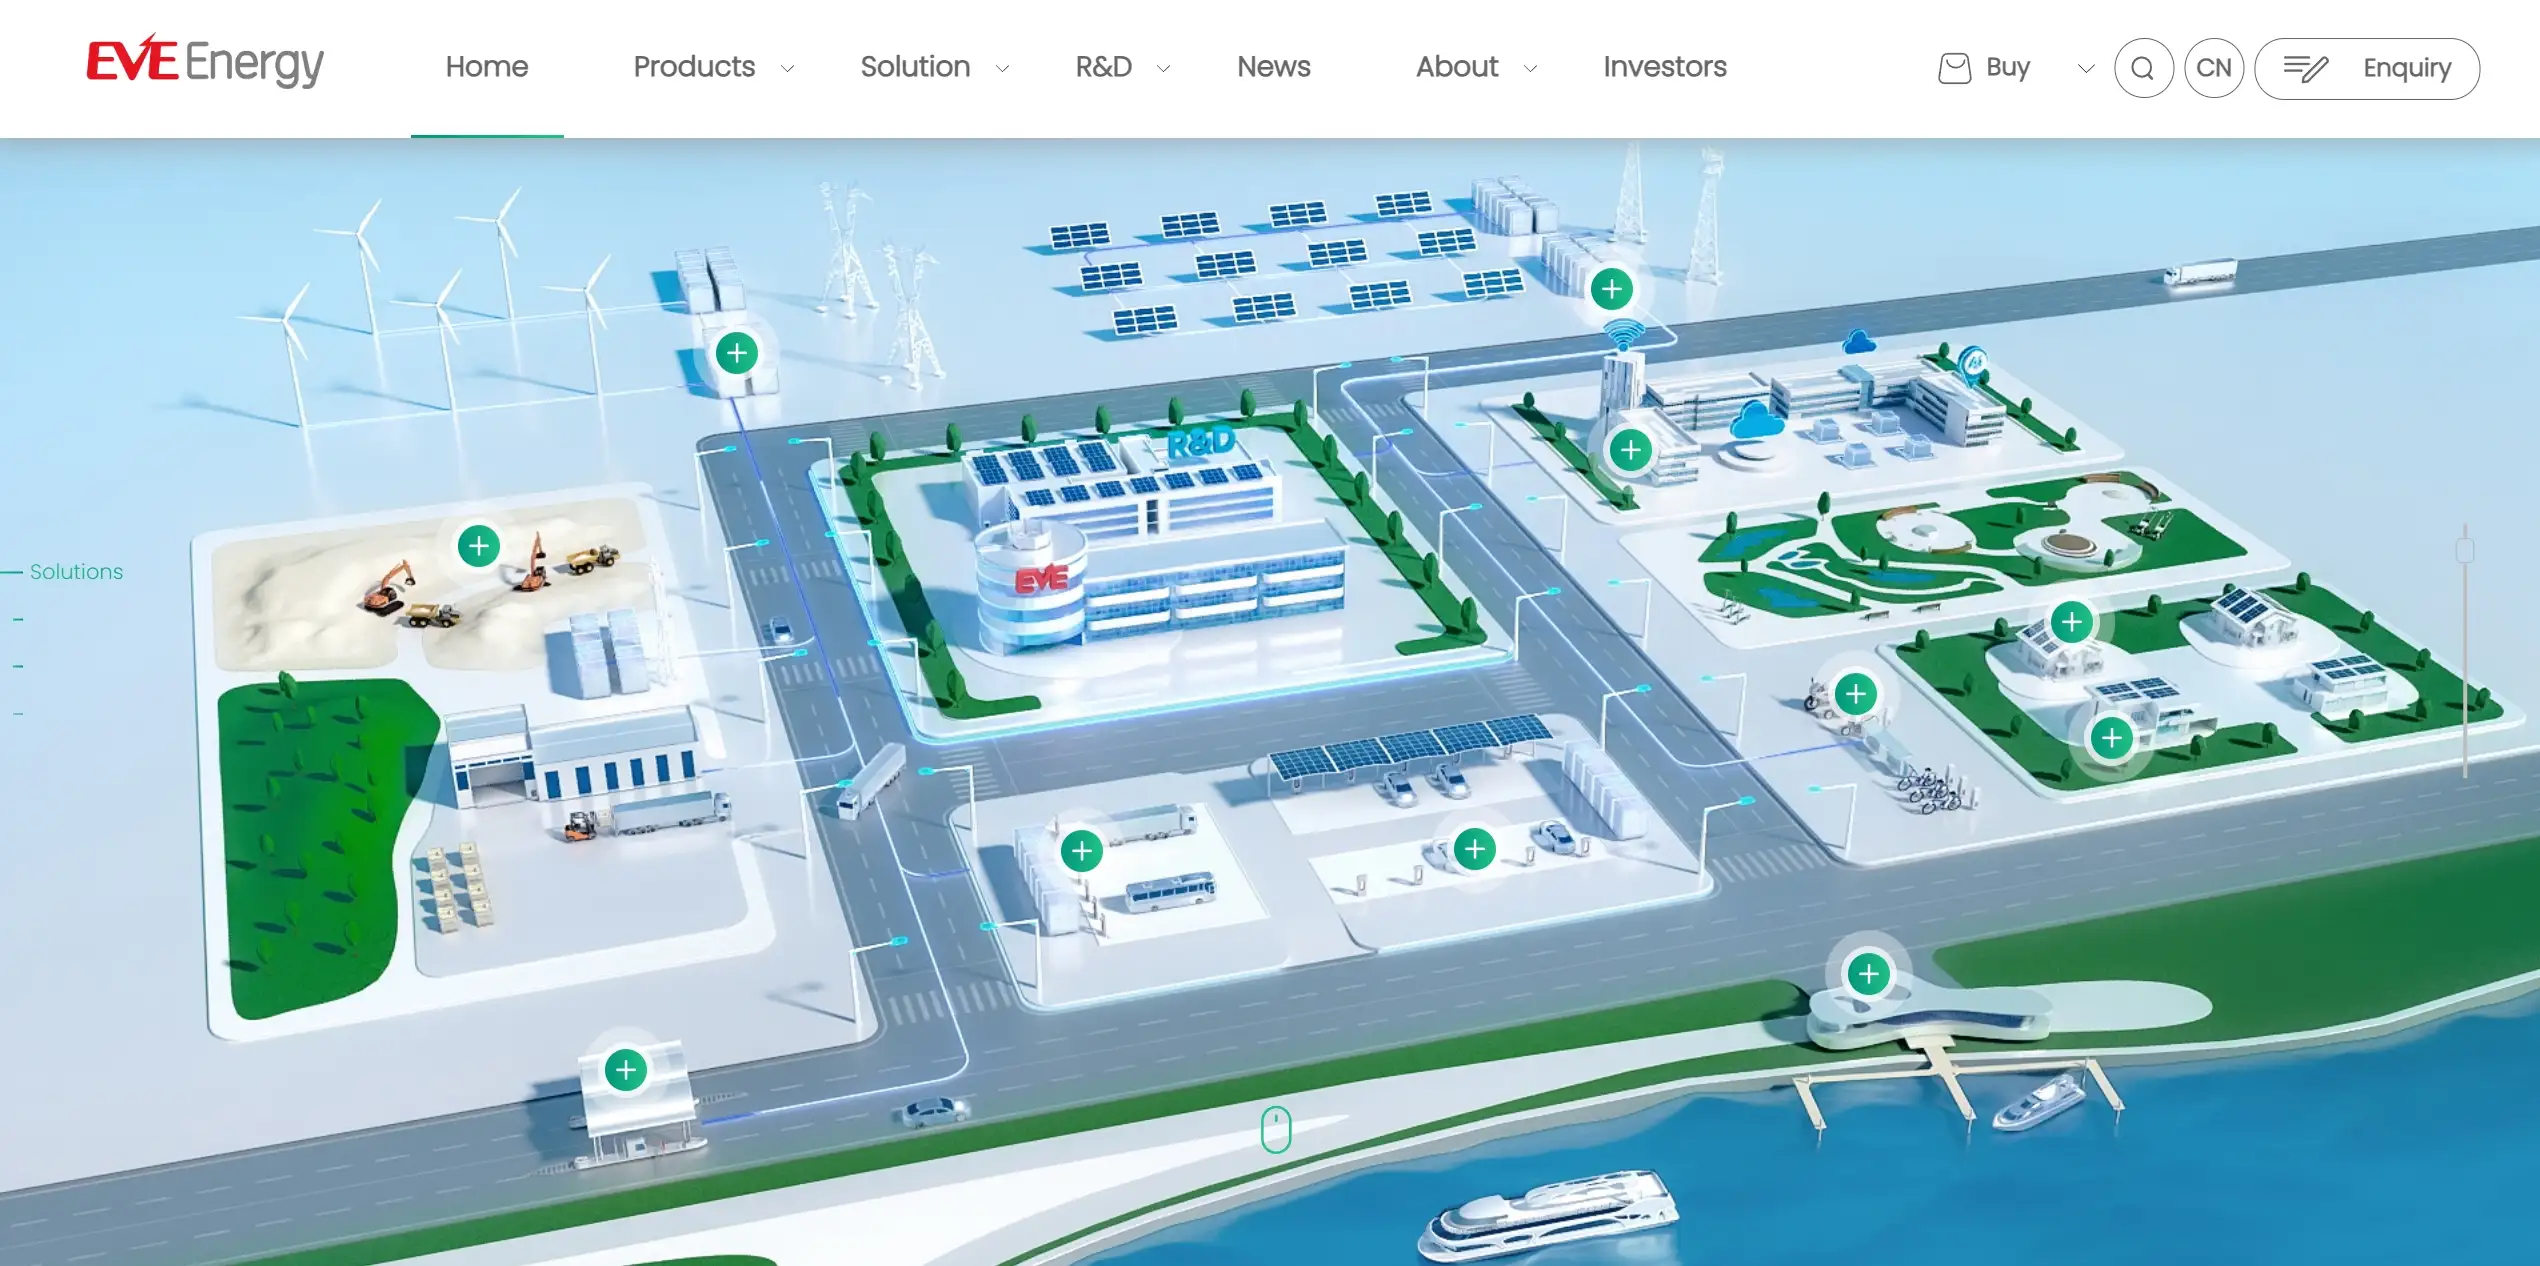The height and width of the screenshot is (1266, 2540).
Task: Click the vertical page scroll slider handle
Action: 2465,550
